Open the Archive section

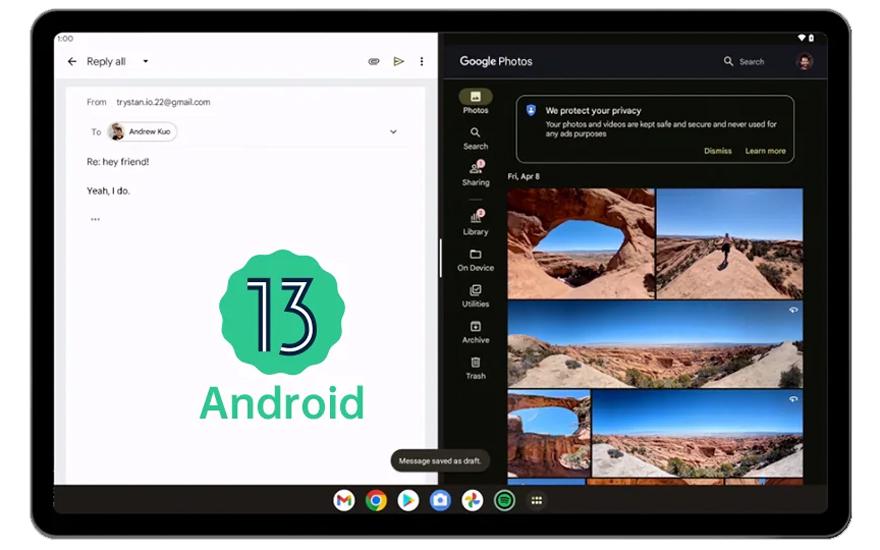[x=476, y=332]
